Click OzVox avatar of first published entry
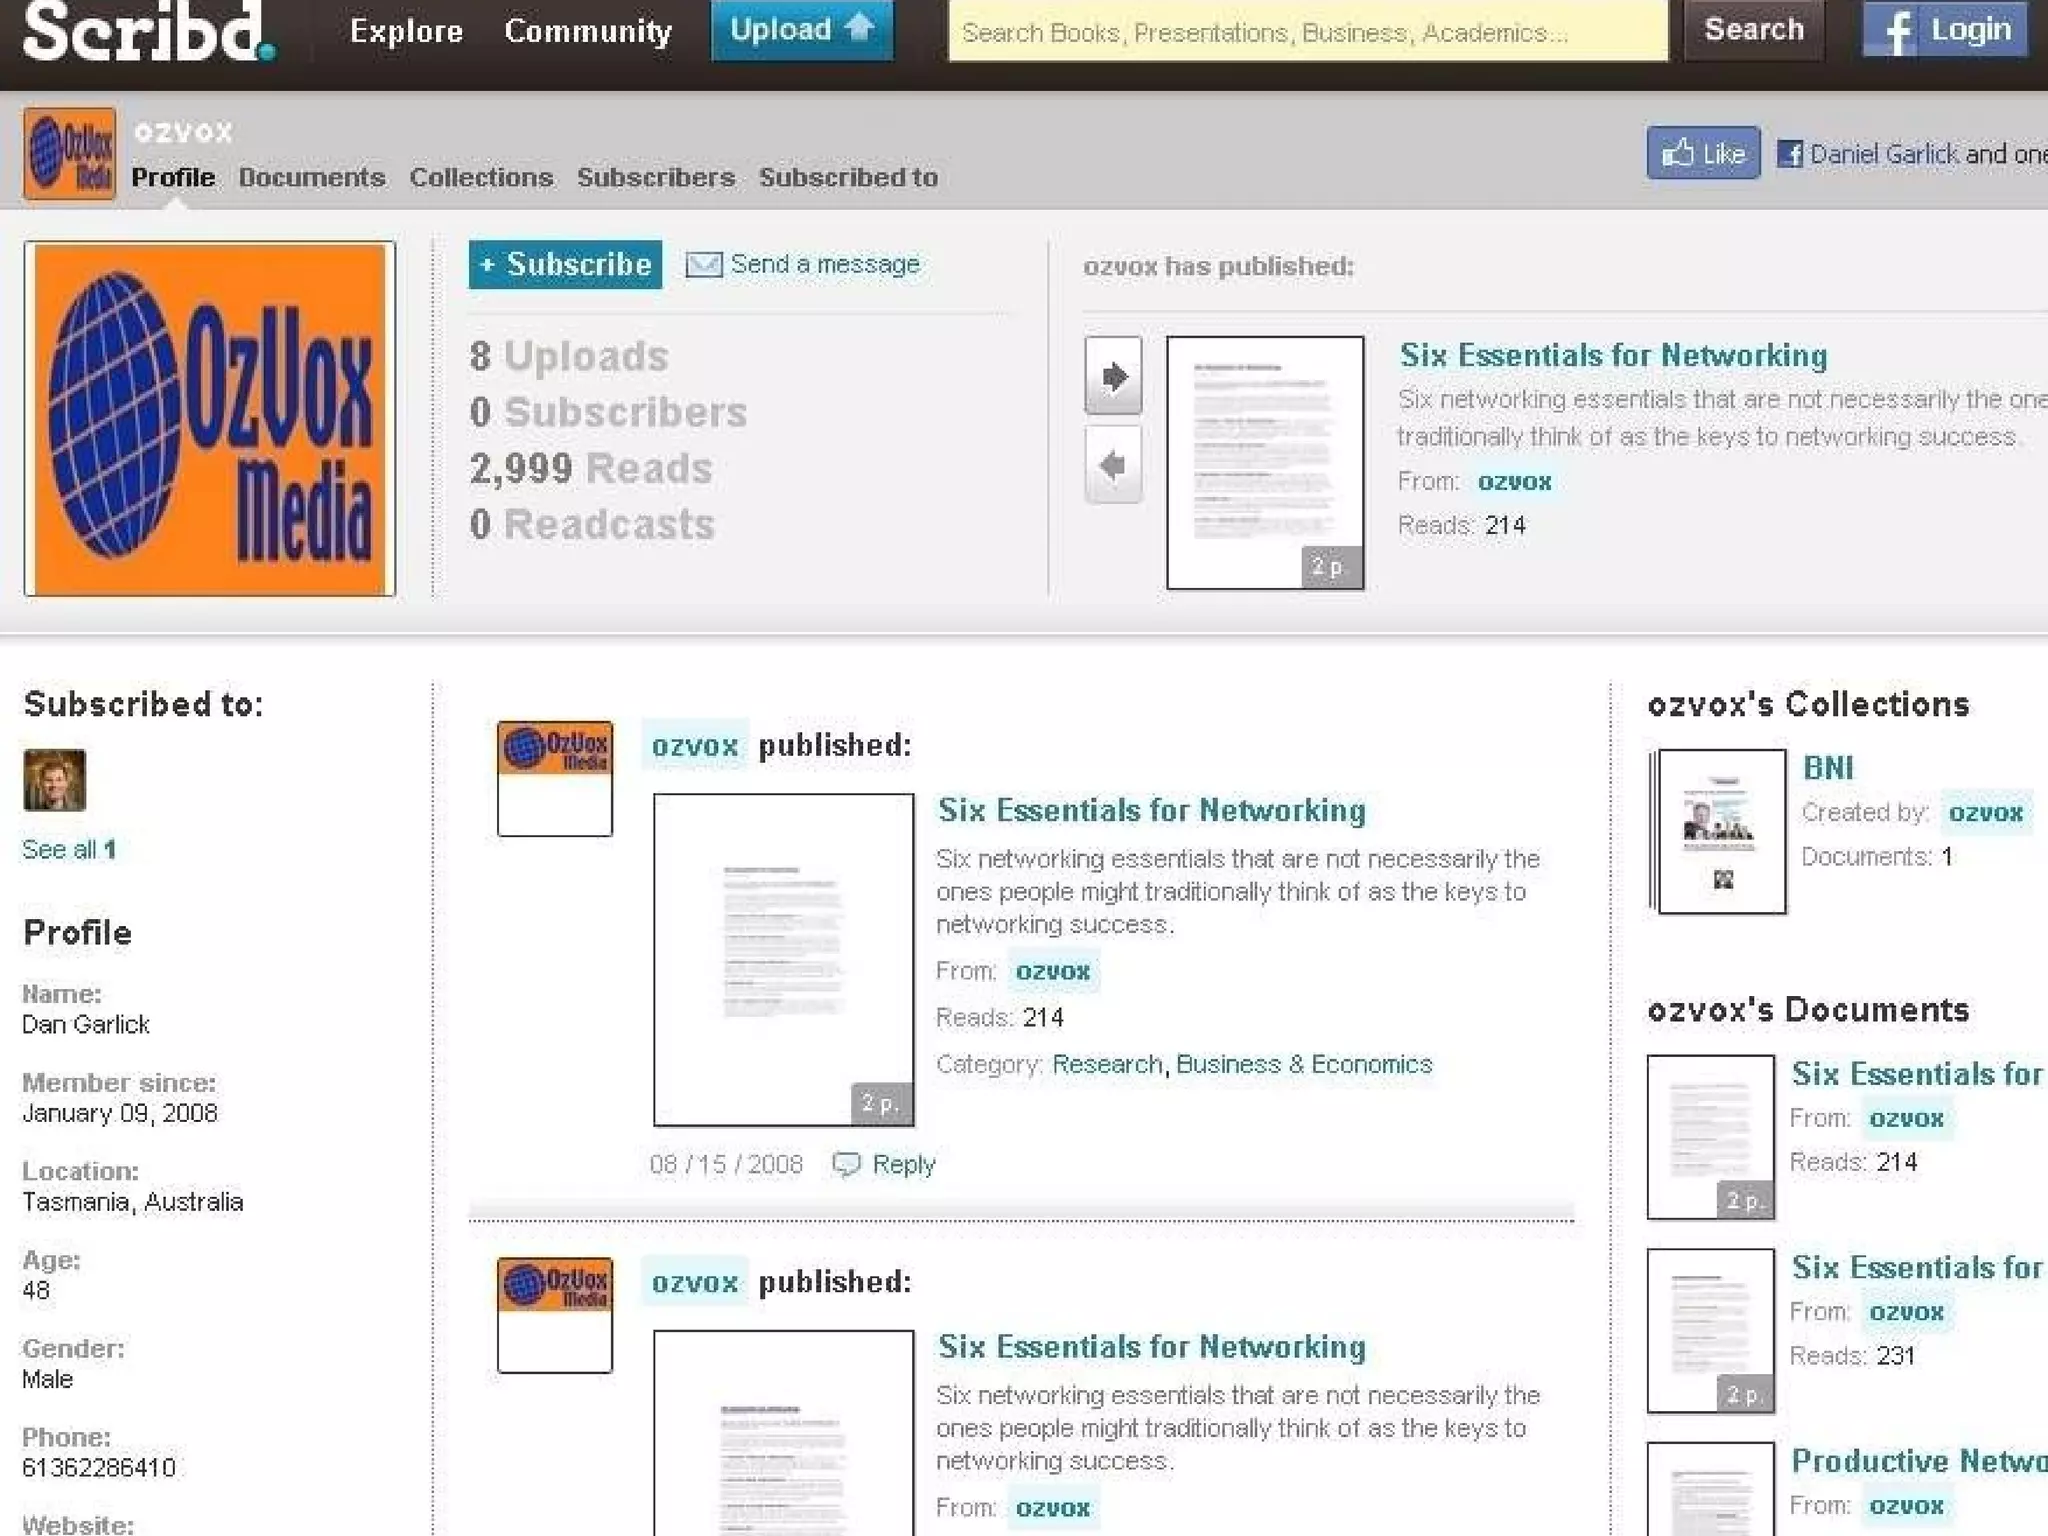Viewport: 2048px width, 1536px height. (555, 778)
